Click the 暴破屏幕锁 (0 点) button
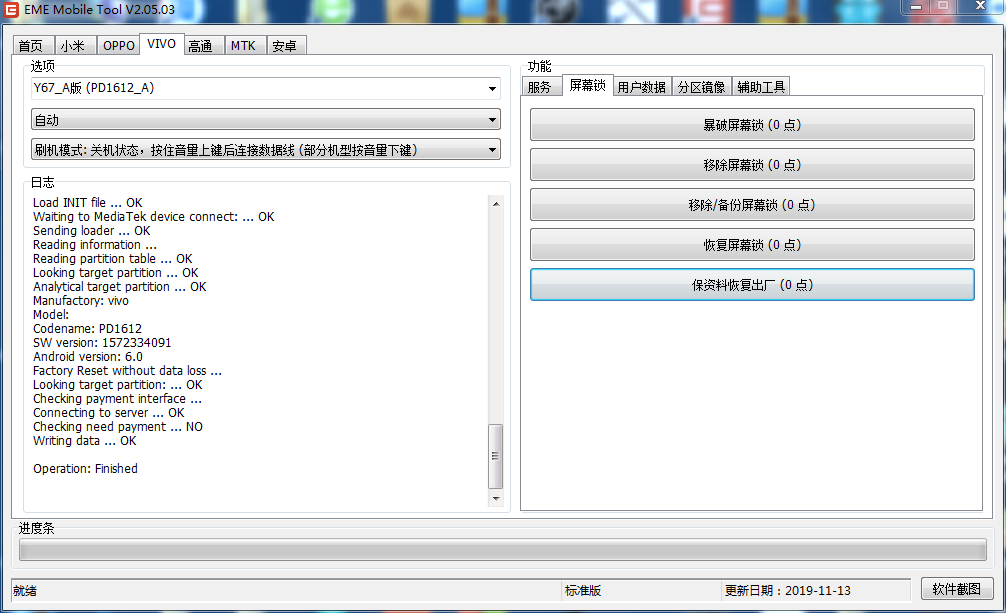 [752, 125]
